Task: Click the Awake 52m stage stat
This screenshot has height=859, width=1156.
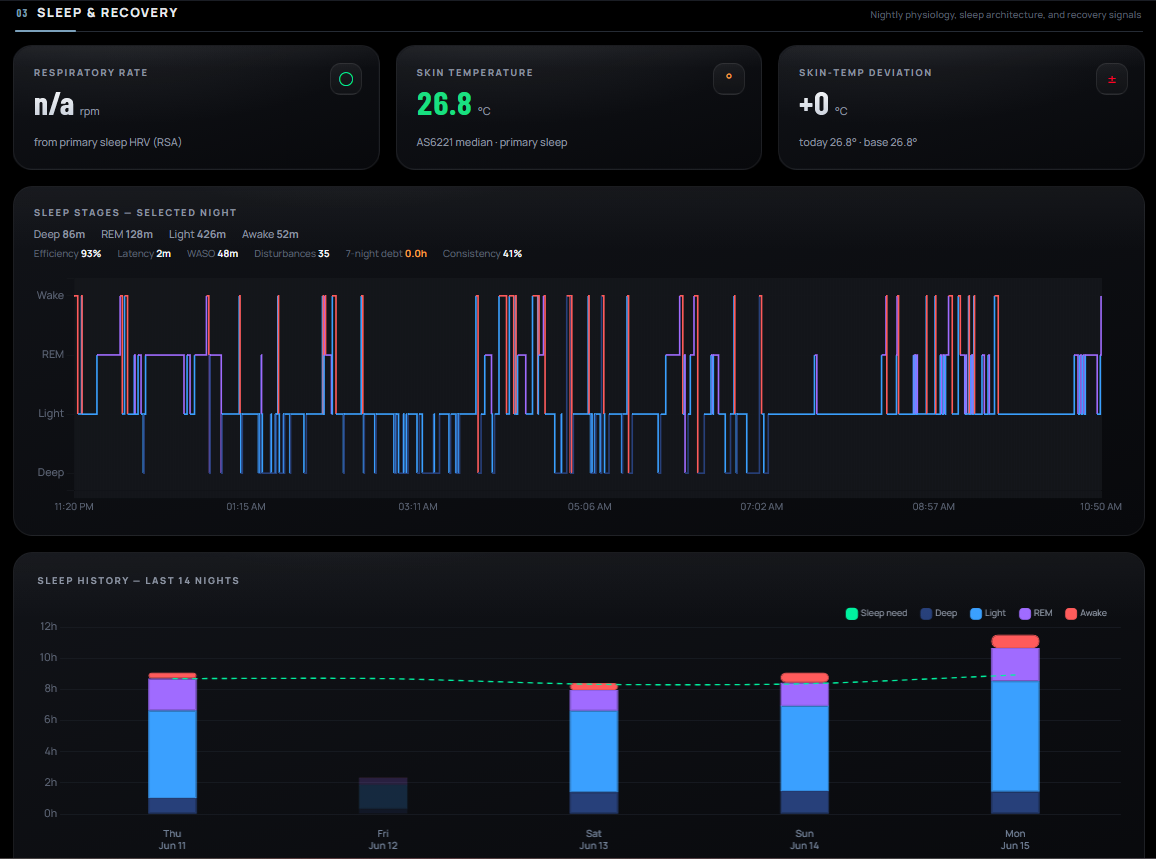Action: pyautogui.click(x=271, y=234)
